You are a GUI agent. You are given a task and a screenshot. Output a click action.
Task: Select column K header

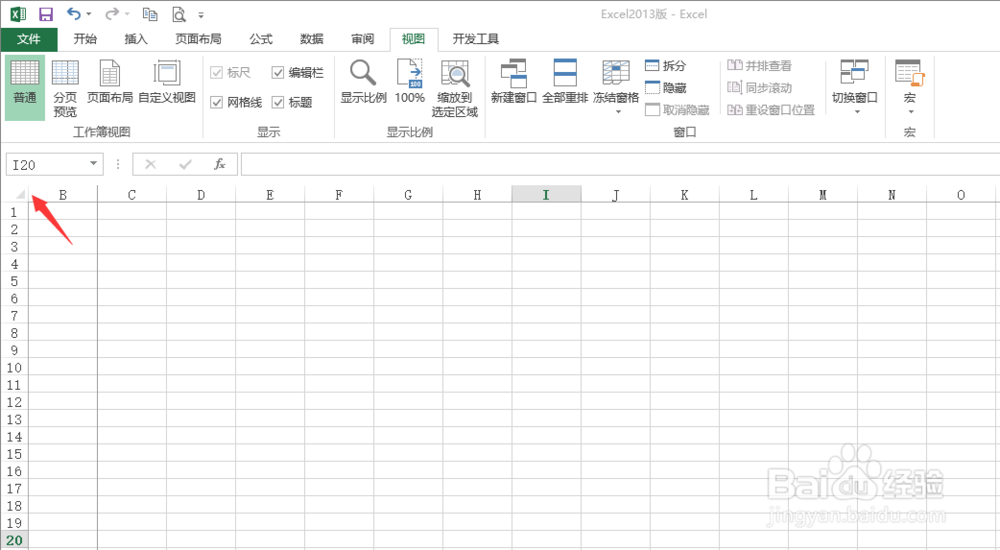point(684,195)
